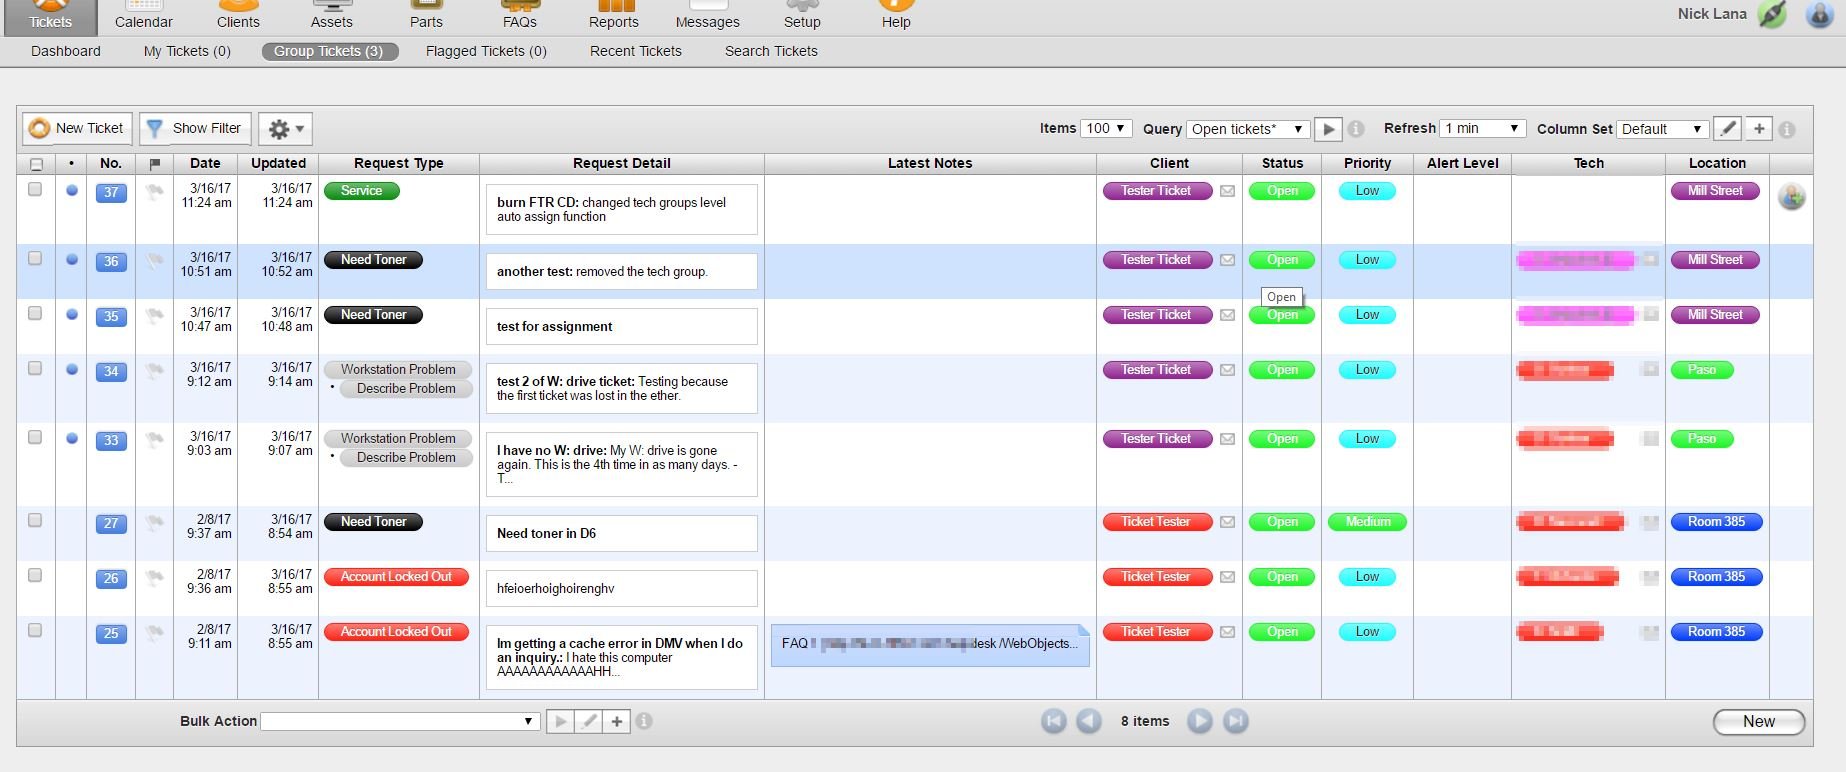Click the Show Filter button
The width and height of the screenshot is (1846, 772).
pyautogui.click(x=195, y=128)
